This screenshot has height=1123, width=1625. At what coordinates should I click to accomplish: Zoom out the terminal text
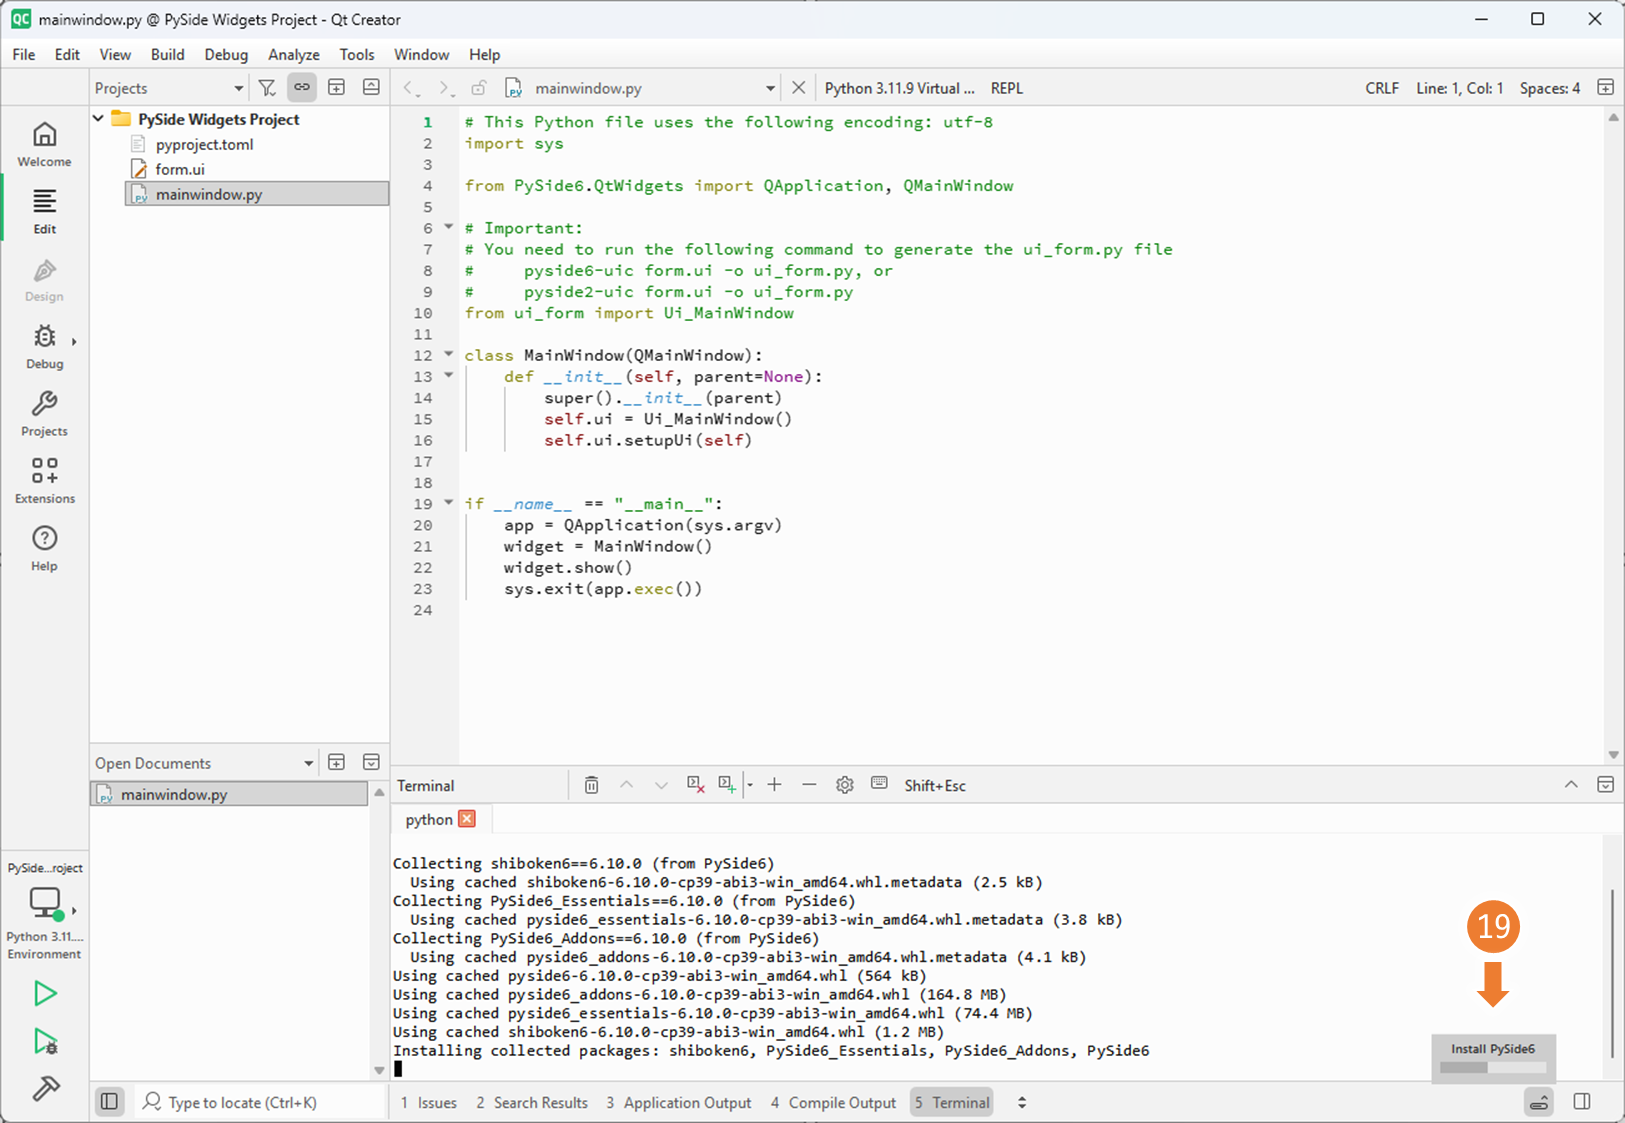click(809, 785)
